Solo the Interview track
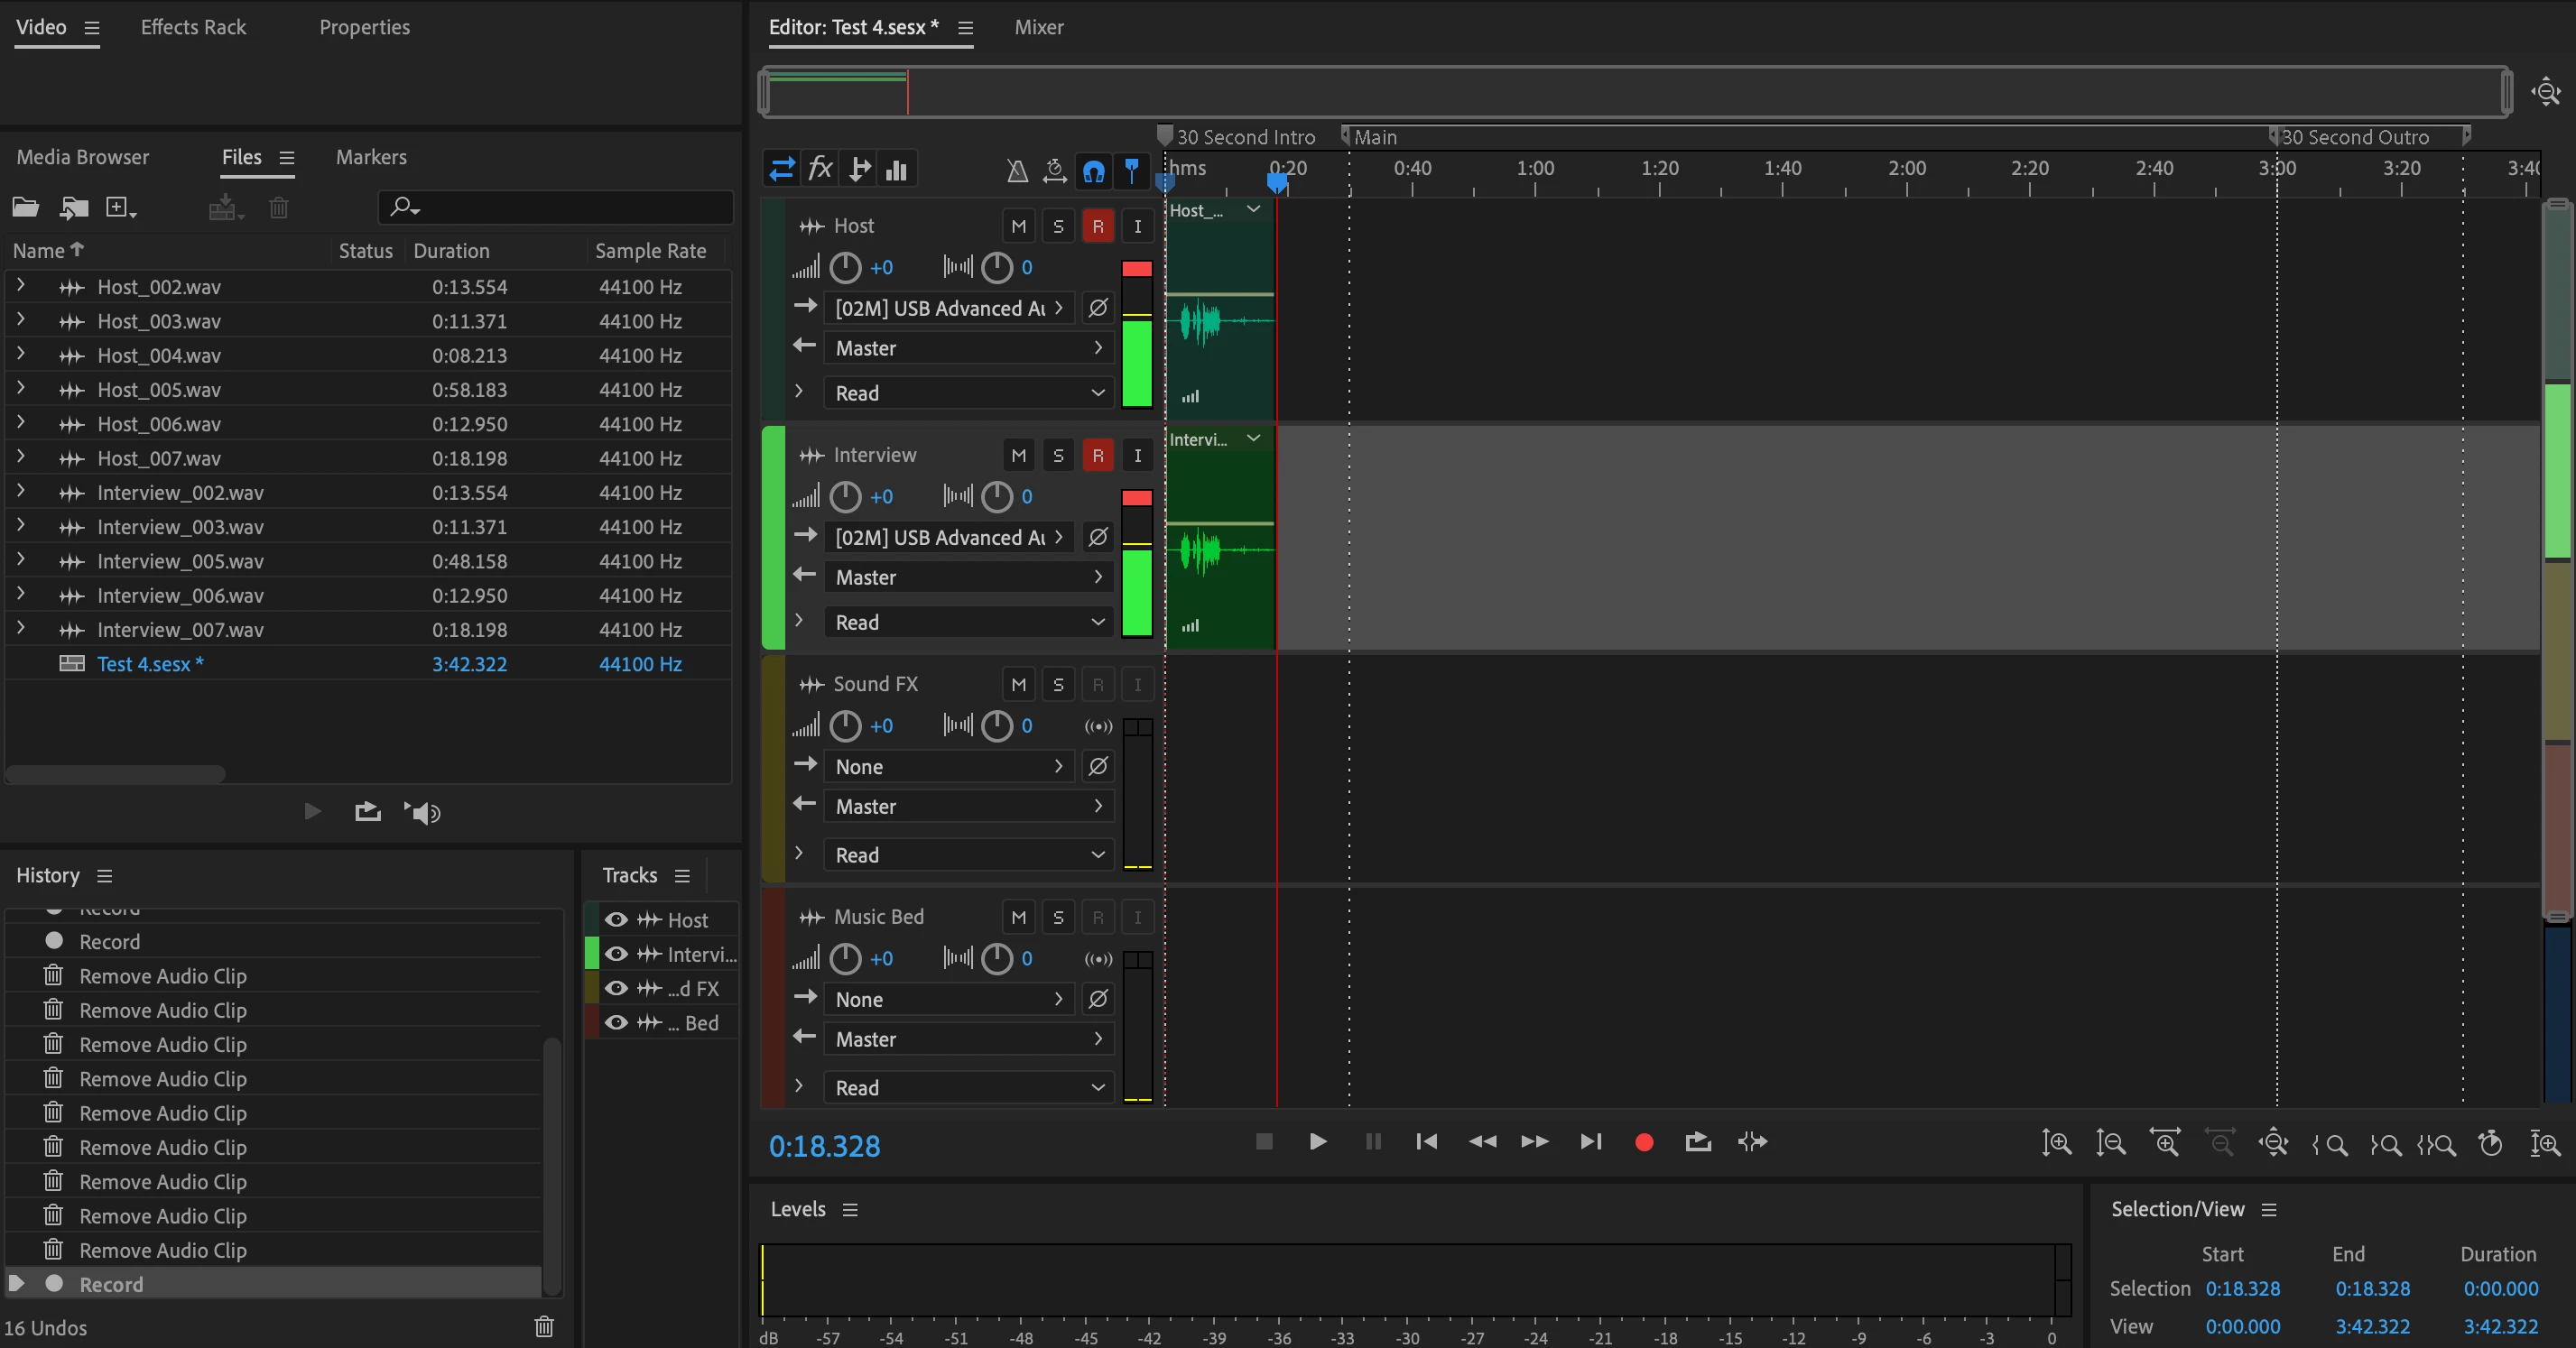 pyautogui.click(x=1058, y=456)
